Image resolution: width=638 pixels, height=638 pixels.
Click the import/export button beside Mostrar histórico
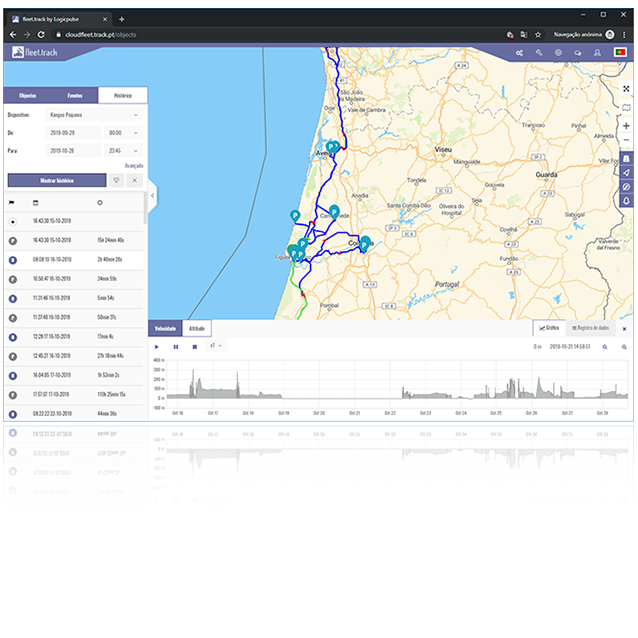tap(116, 181)
